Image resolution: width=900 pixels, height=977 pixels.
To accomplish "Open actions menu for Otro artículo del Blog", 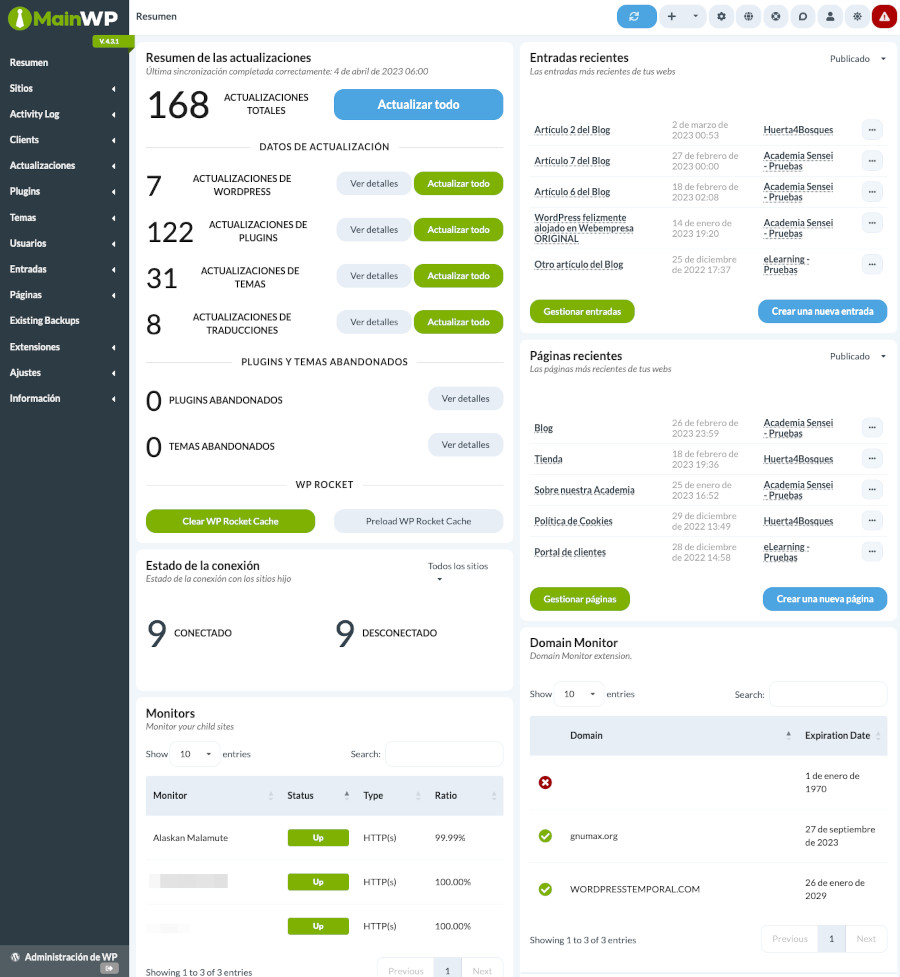I will coord(872,264).
